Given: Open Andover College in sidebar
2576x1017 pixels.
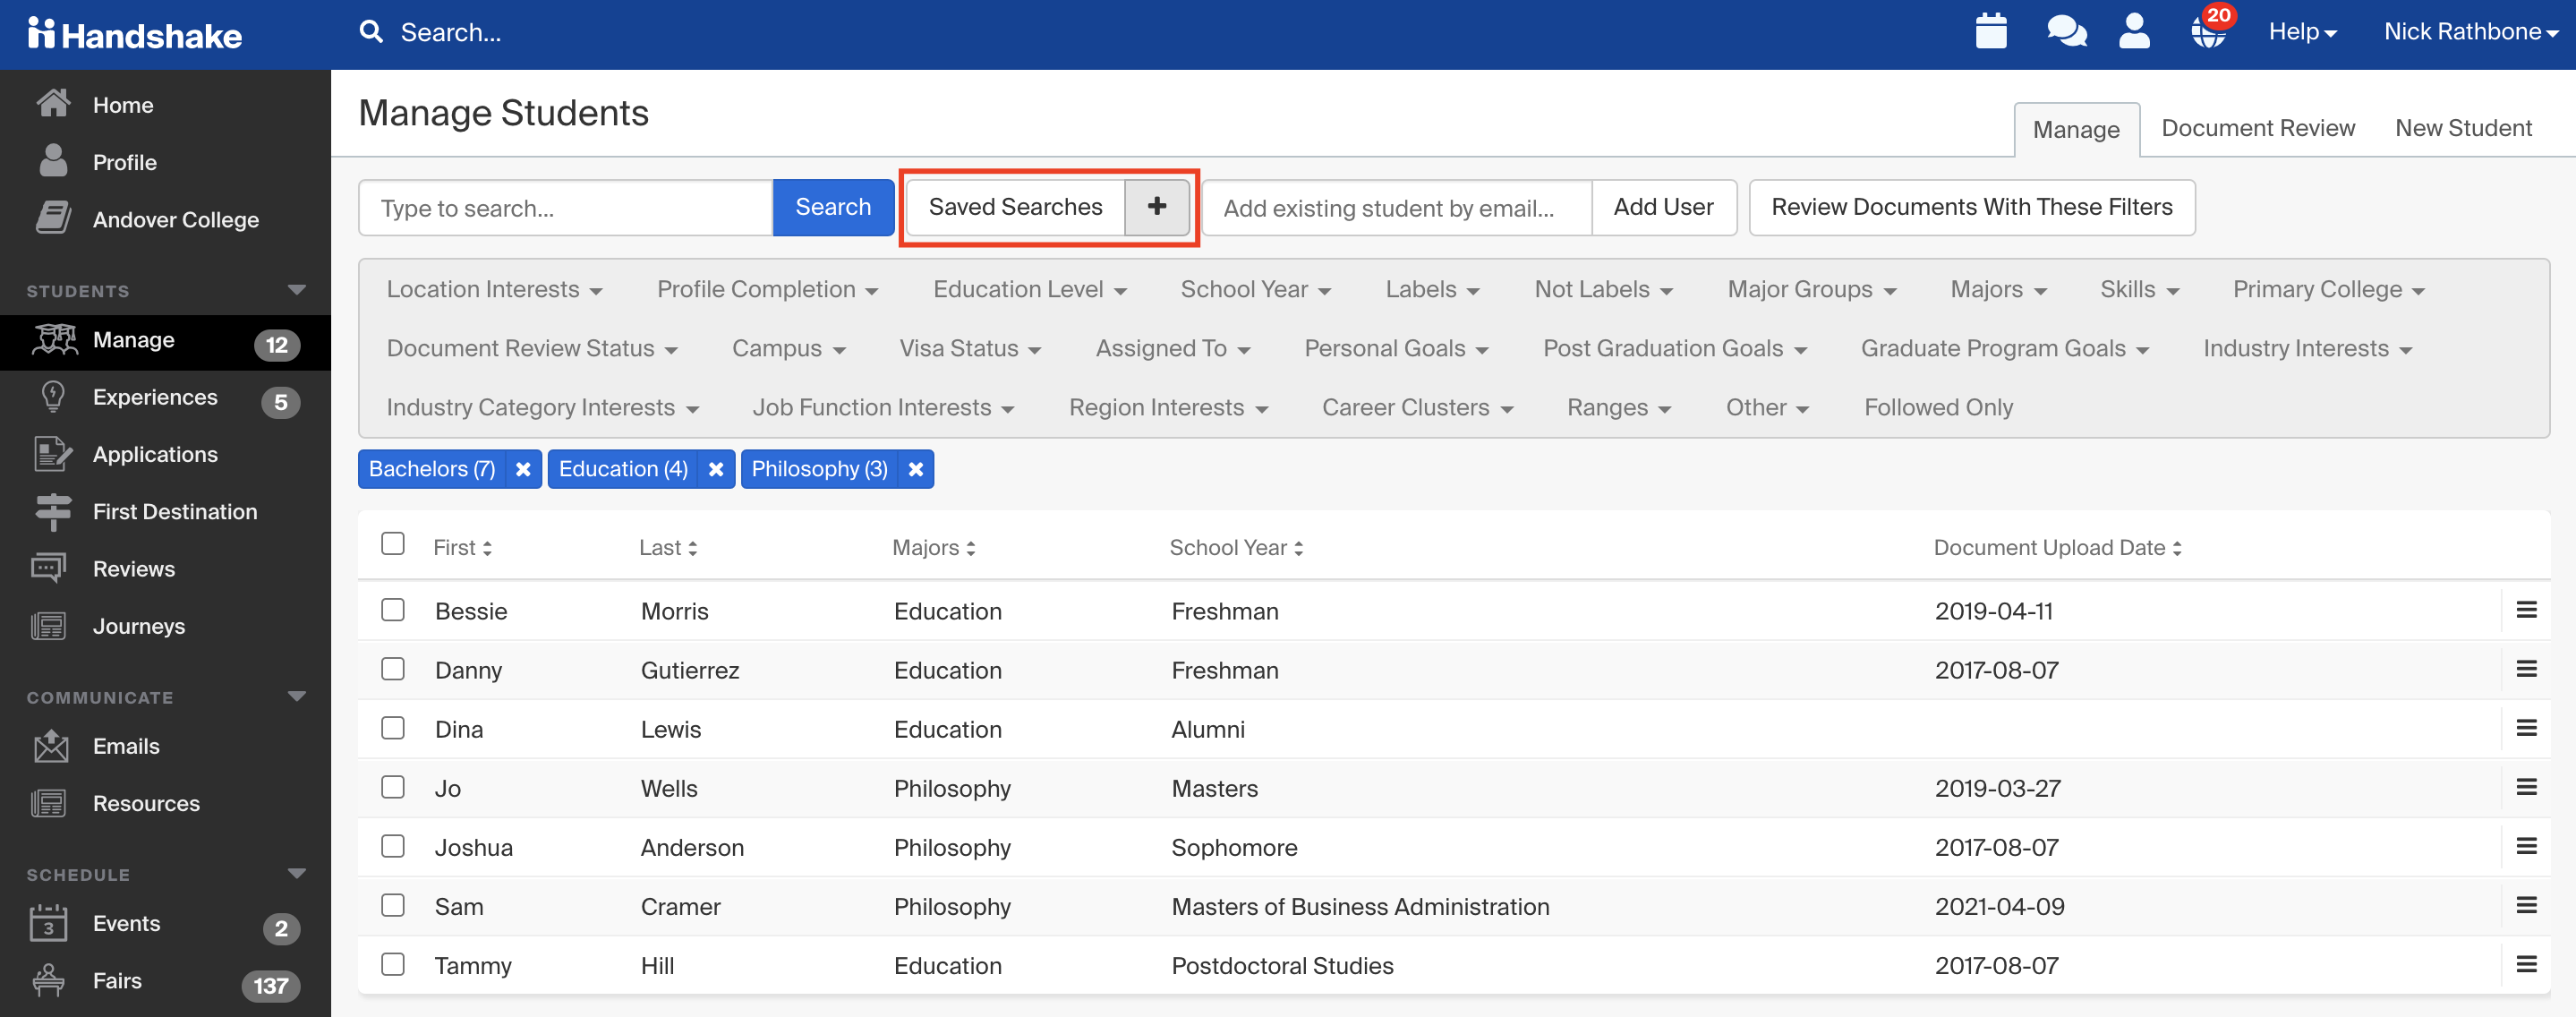Looking at the screenshot, I should pyautogui.click(x=165, y=219).
